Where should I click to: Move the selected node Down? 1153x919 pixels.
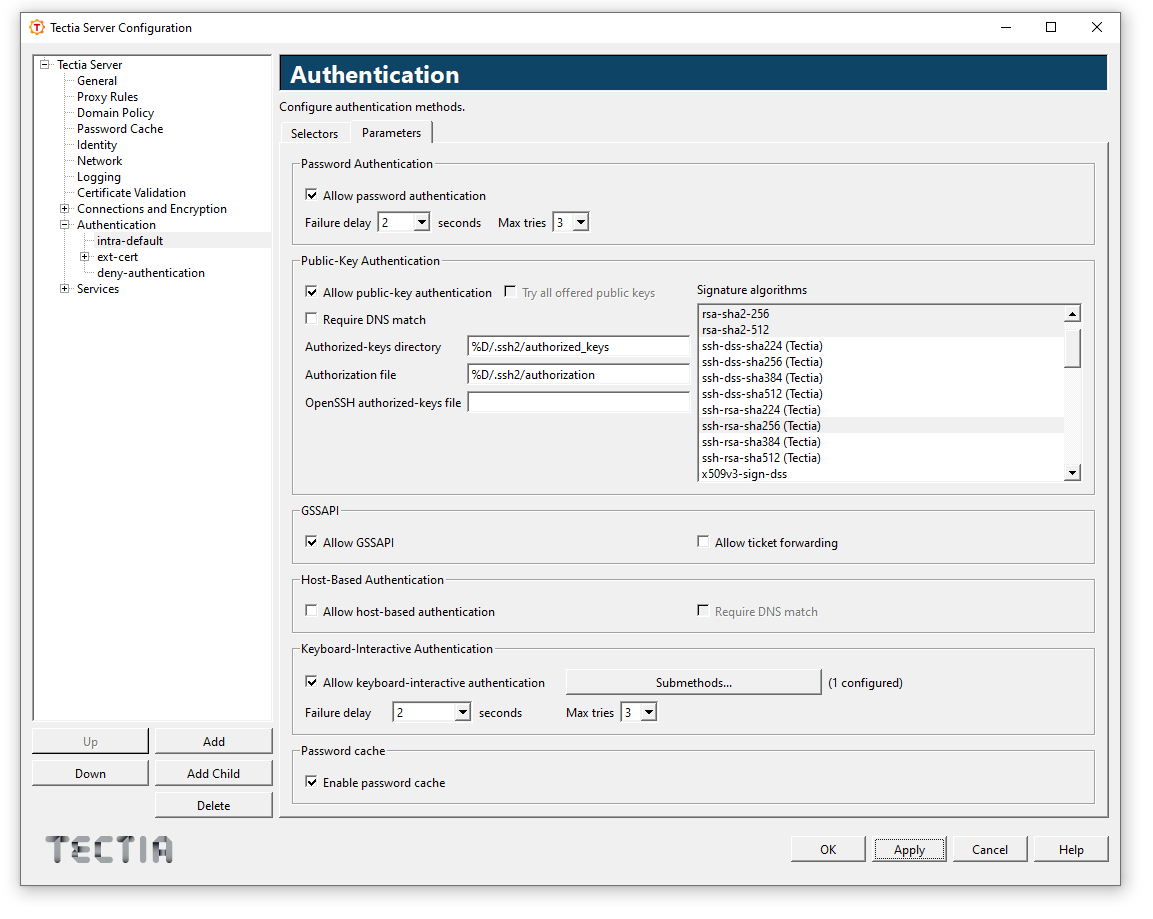tap(90, 773)
